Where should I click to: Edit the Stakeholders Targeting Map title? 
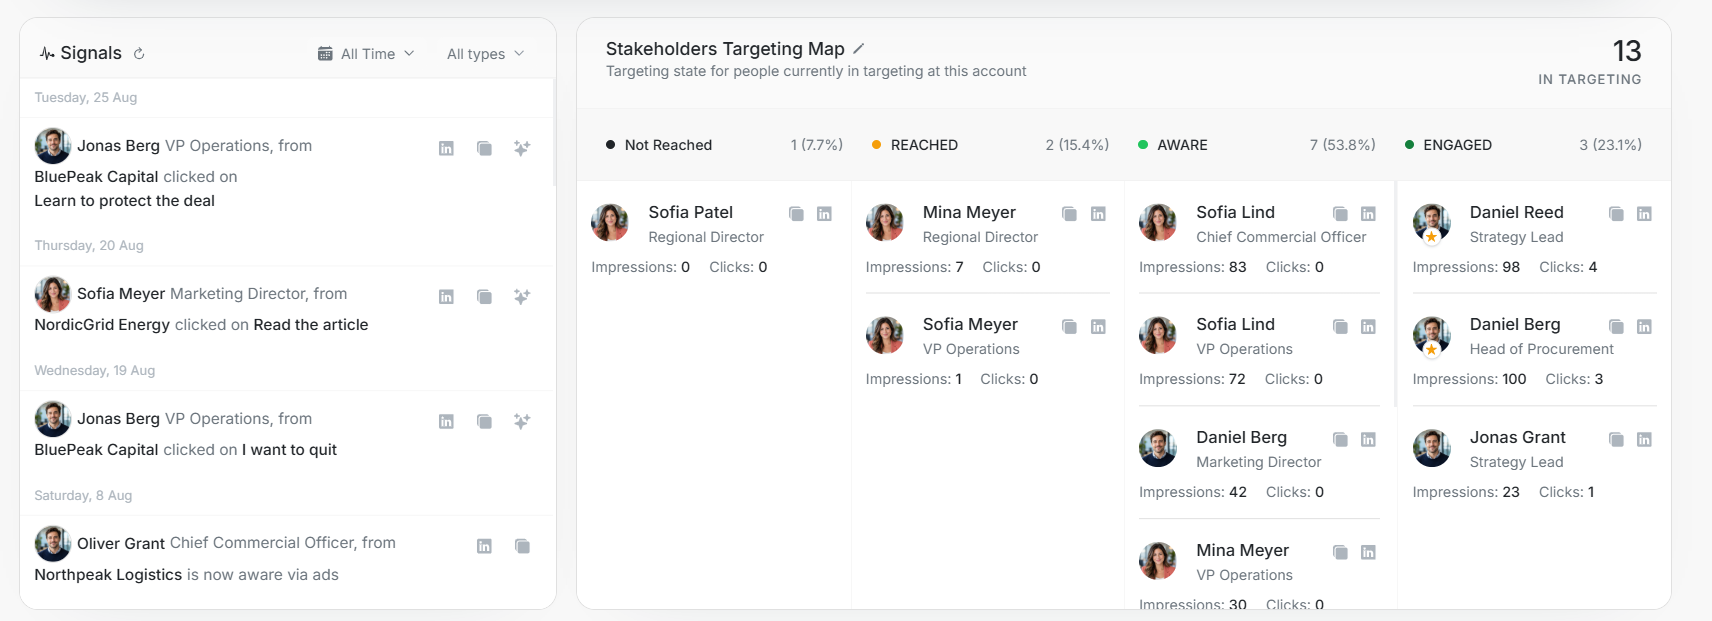858,48
